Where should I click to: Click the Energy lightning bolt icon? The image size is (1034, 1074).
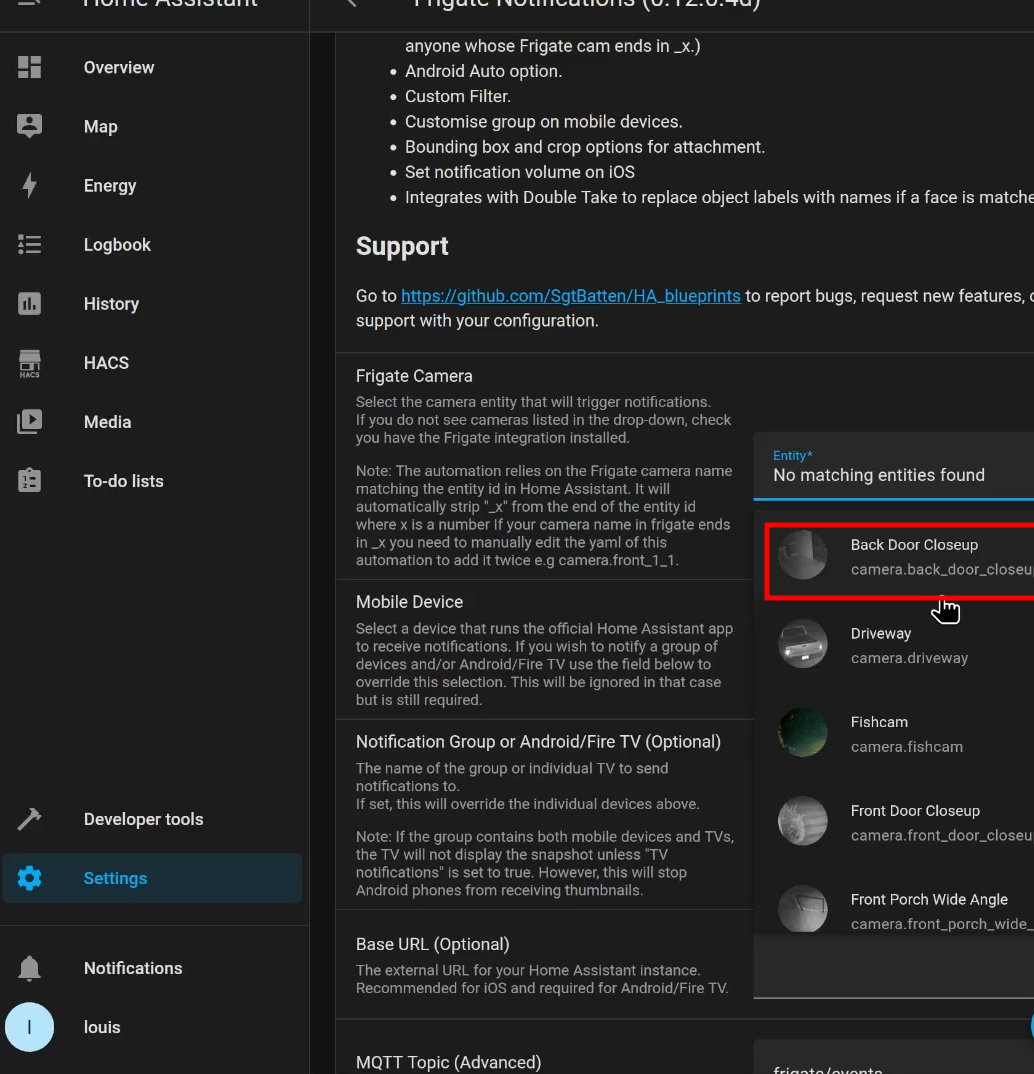pyautogui.click(x=29, y=186)
